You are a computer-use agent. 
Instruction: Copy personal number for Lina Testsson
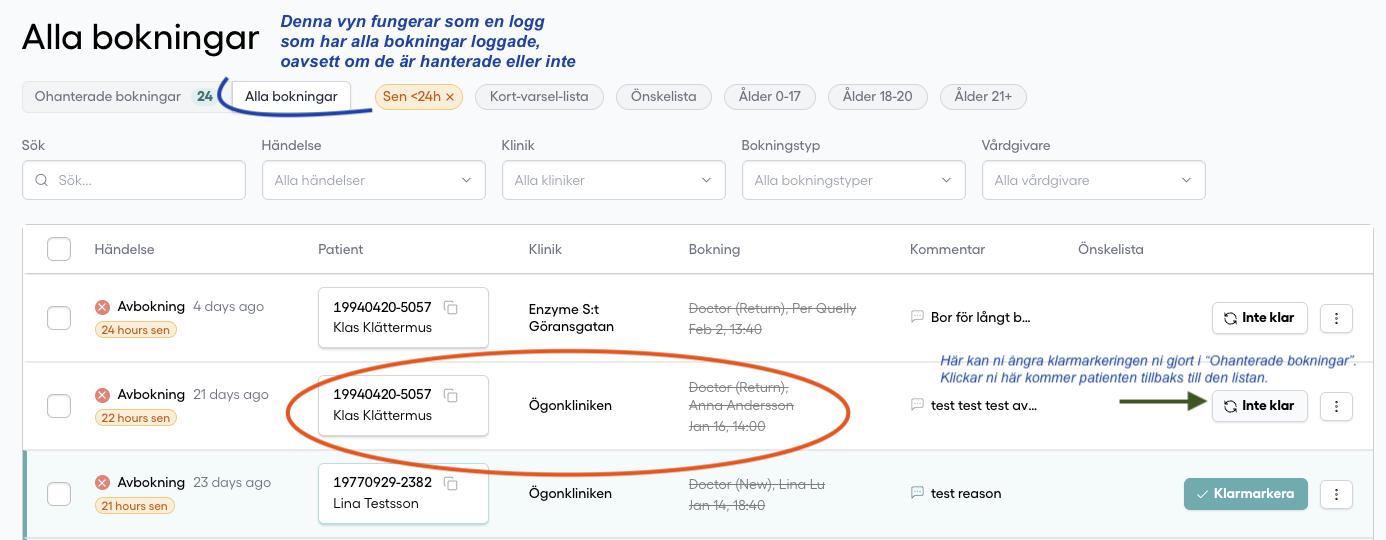(451, 484)
